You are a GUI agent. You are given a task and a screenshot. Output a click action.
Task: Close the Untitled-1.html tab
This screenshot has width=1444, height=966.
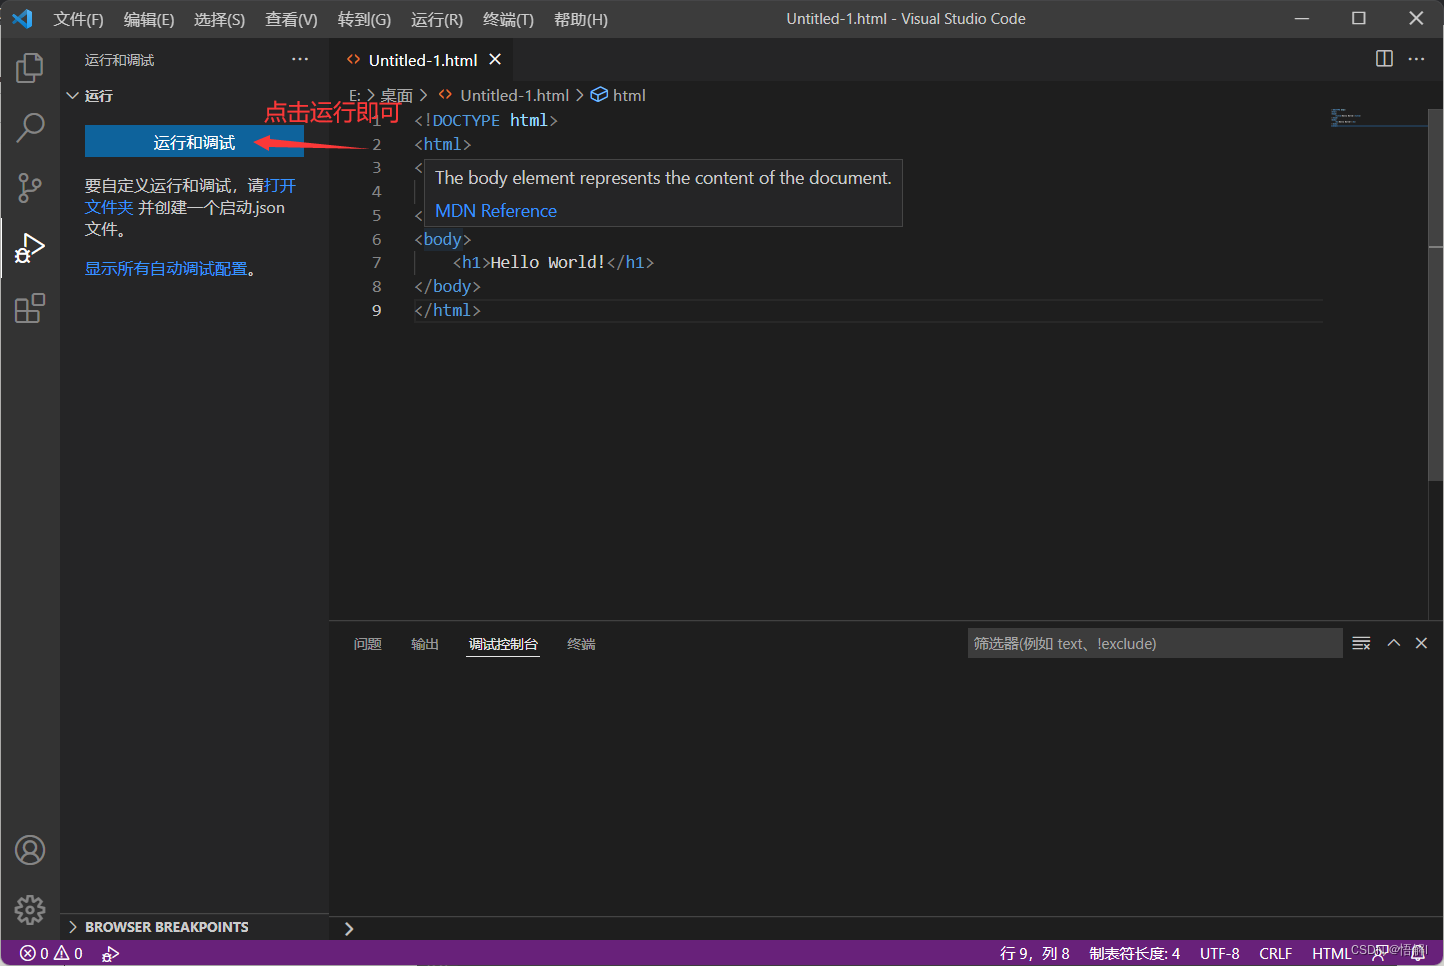click(495, 60)
